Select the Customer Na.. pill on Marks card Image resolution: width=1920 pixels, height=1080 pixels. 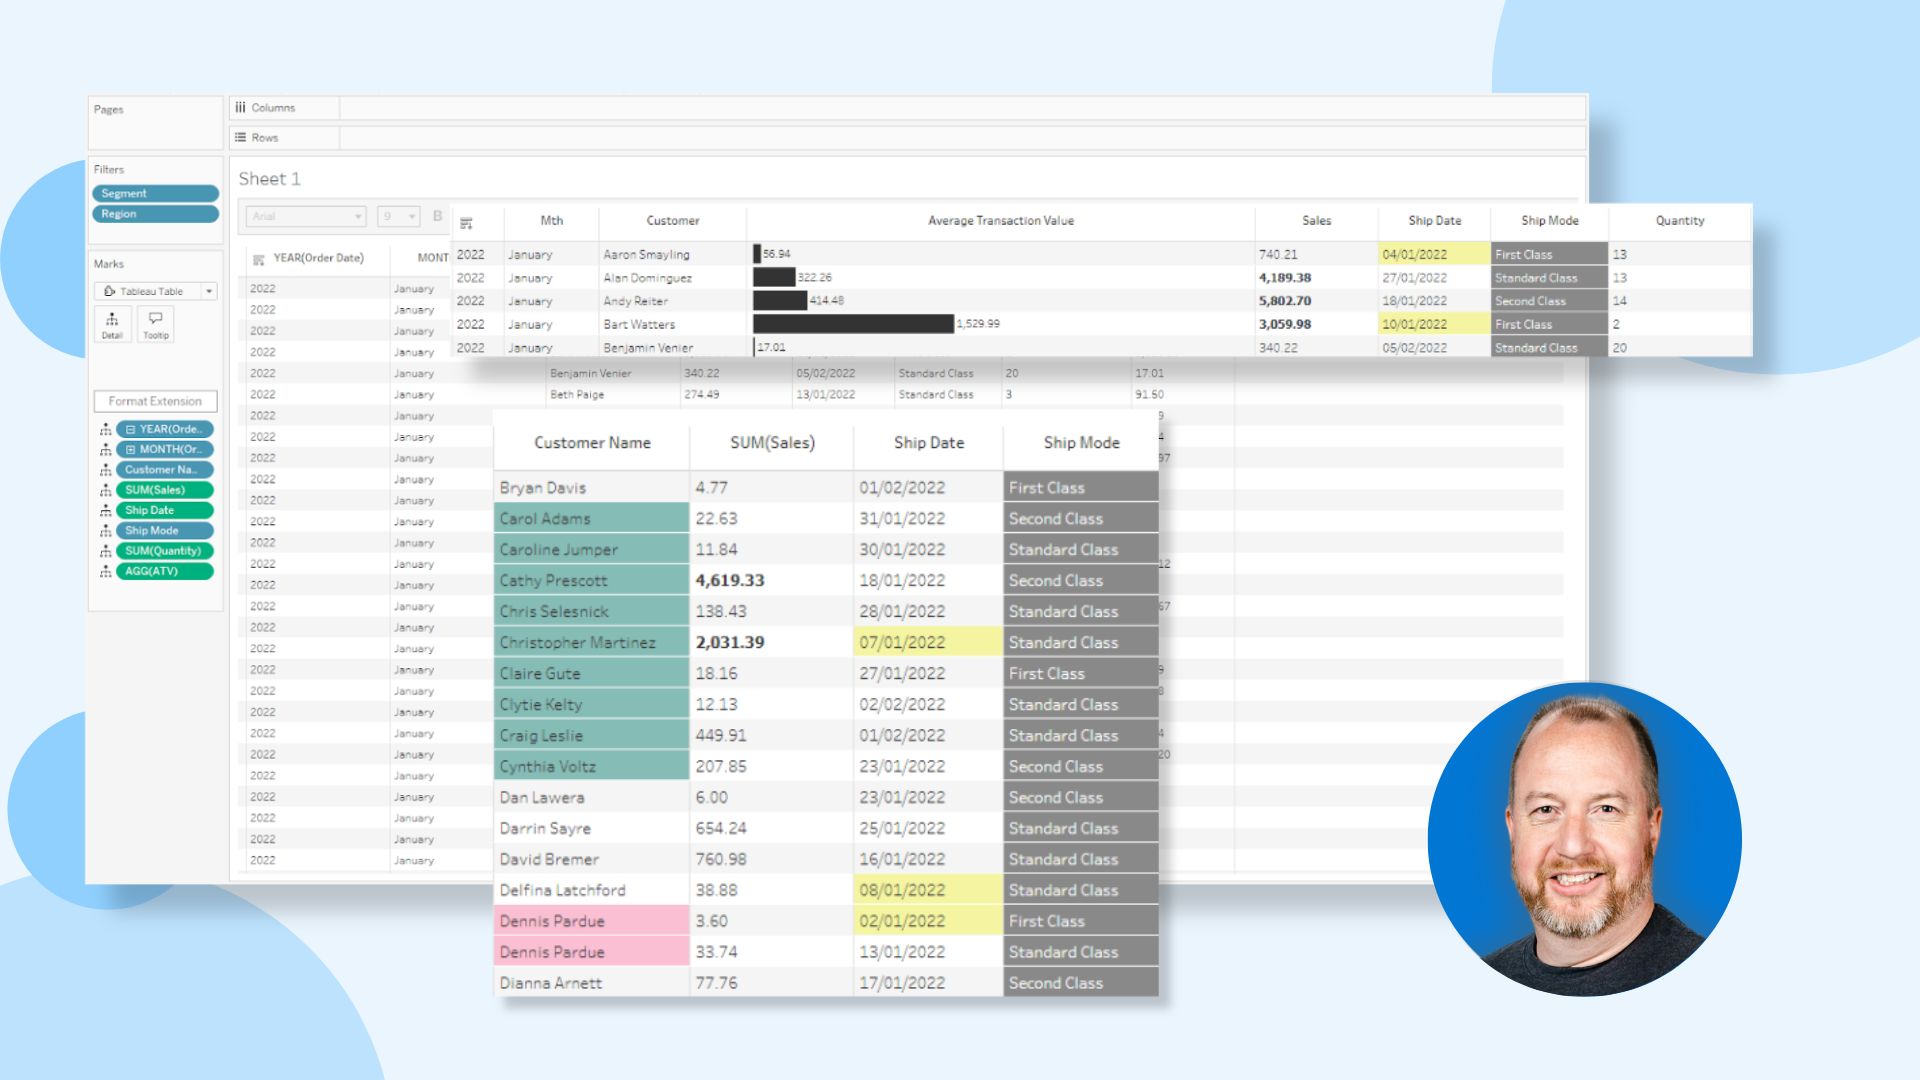165,470
